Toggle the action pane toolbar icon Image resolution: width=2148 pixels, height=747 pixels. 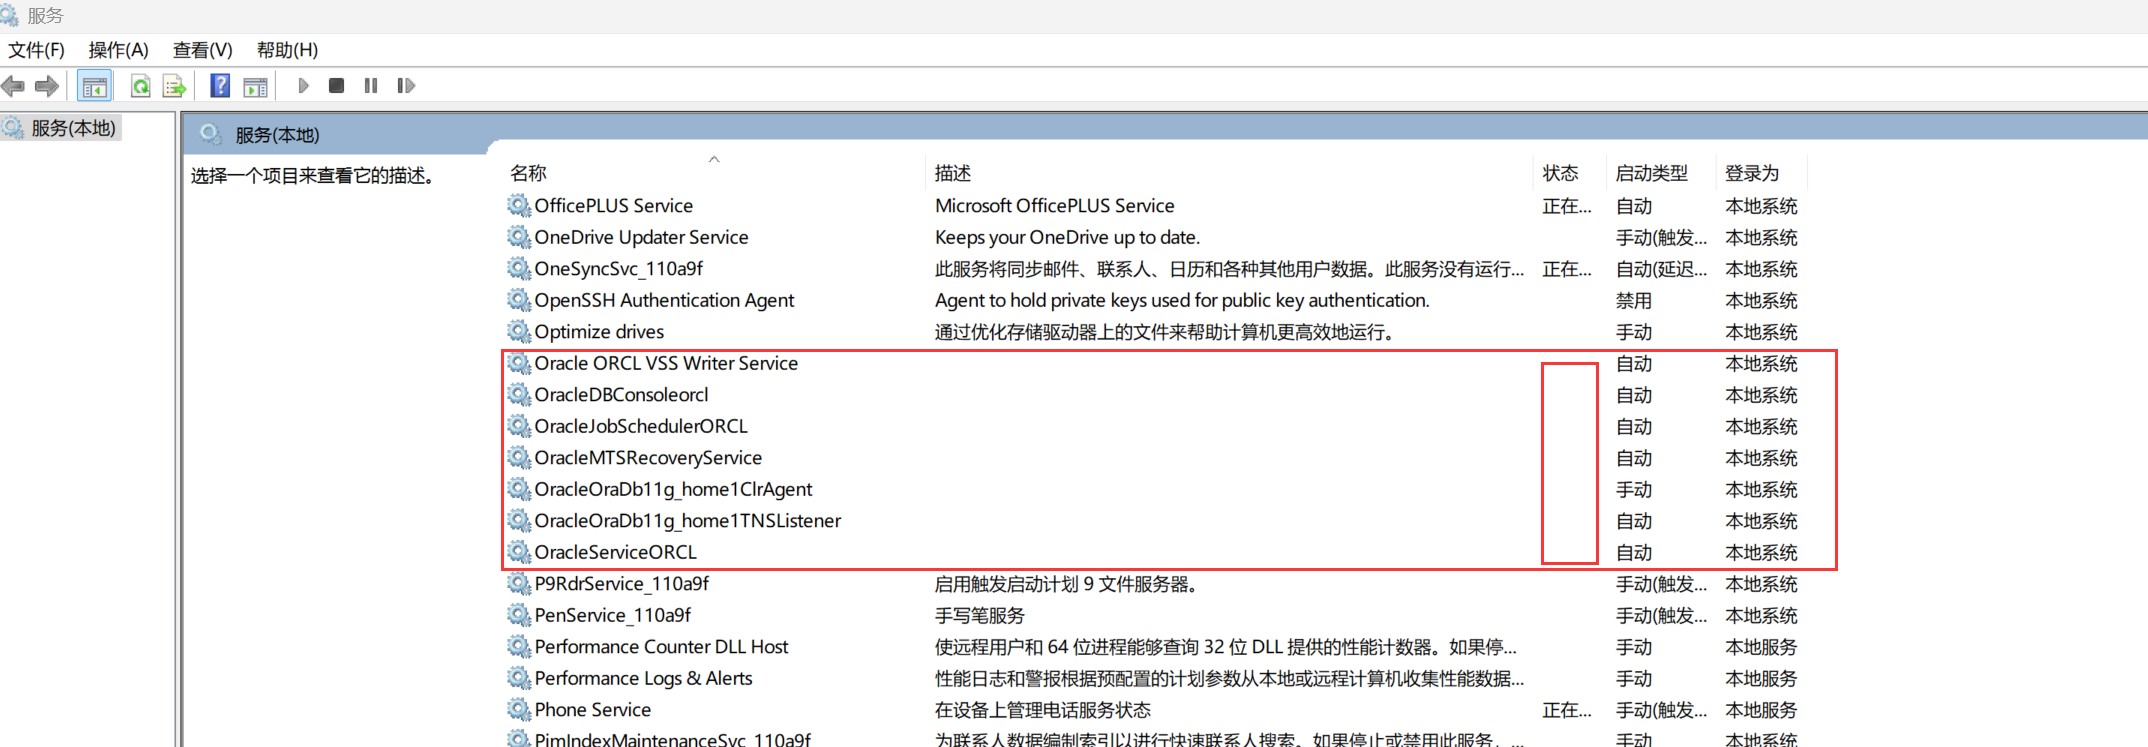coord(255,87)
